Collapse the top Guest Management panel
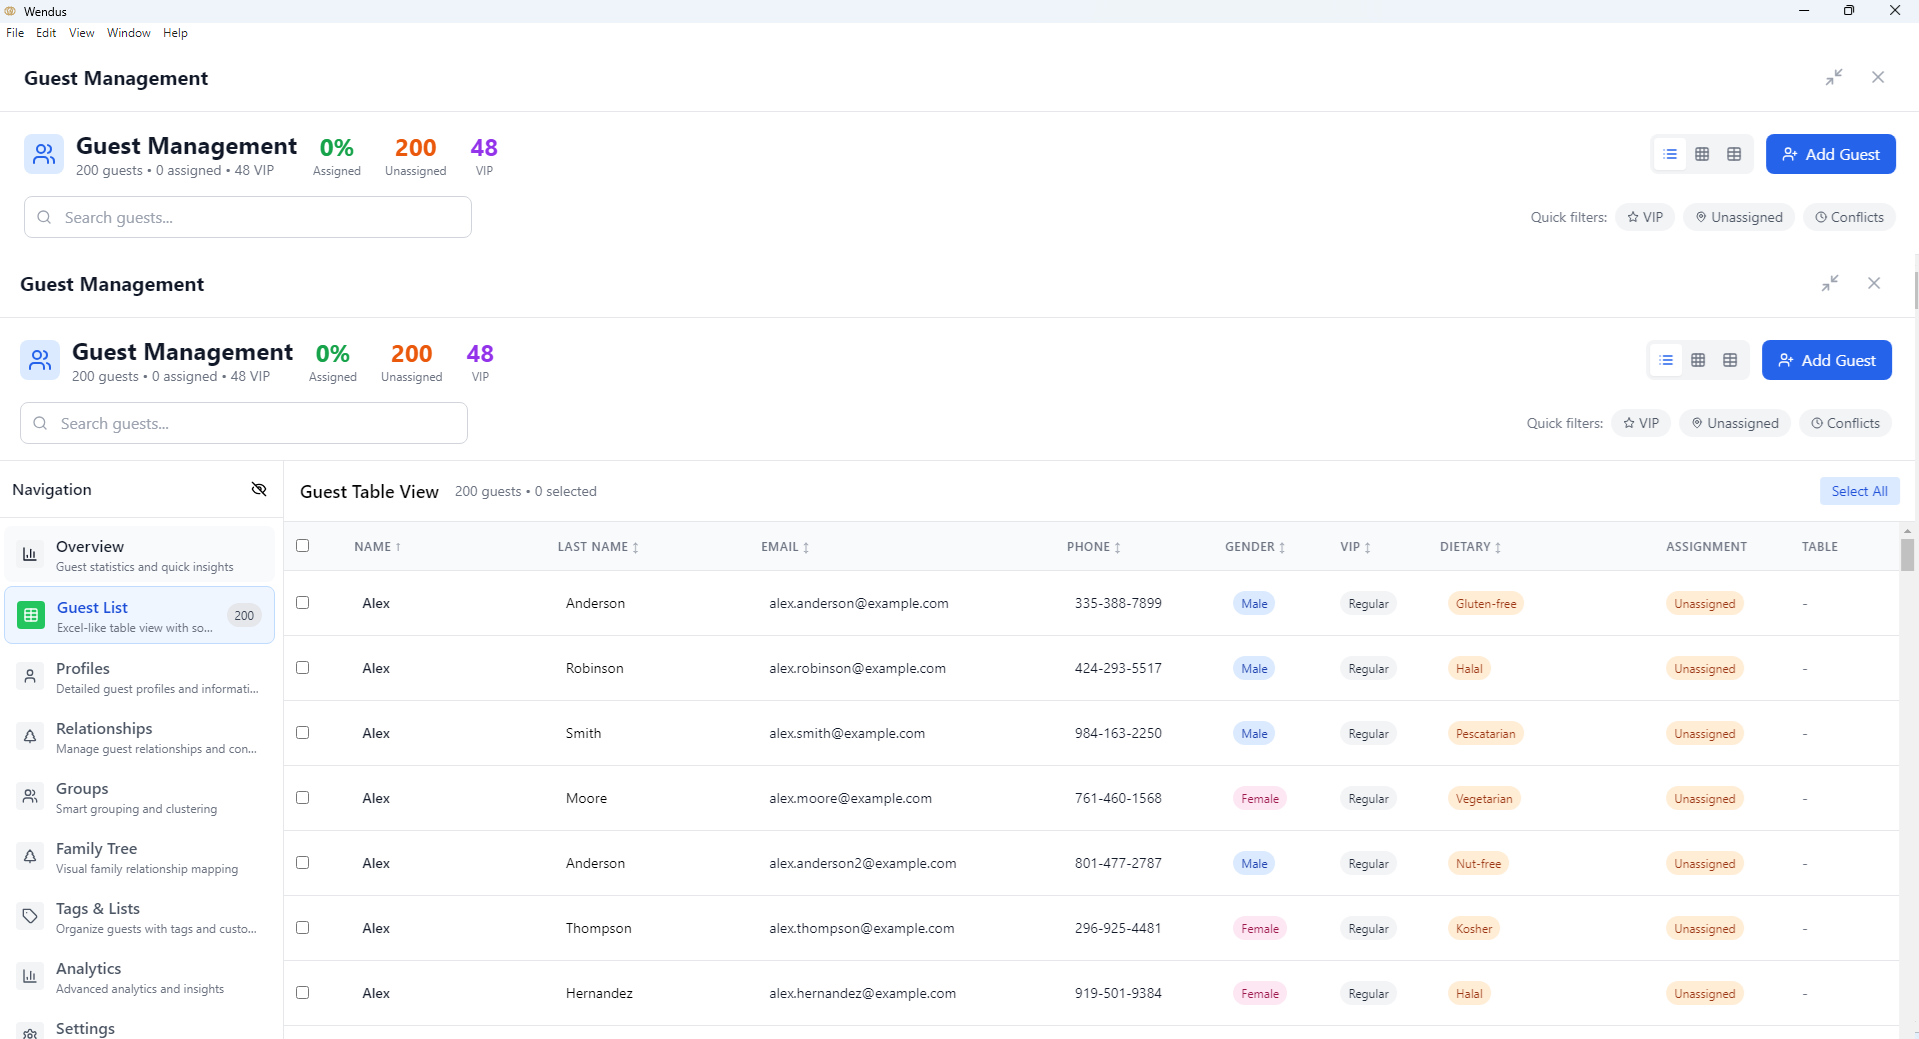Screen dimensions: 1919x1039 [1835, 77]
